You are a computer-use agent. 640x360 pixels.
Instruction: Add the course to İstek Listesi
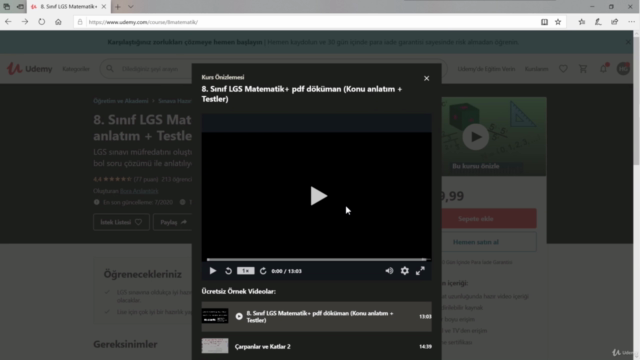(121, 222)
